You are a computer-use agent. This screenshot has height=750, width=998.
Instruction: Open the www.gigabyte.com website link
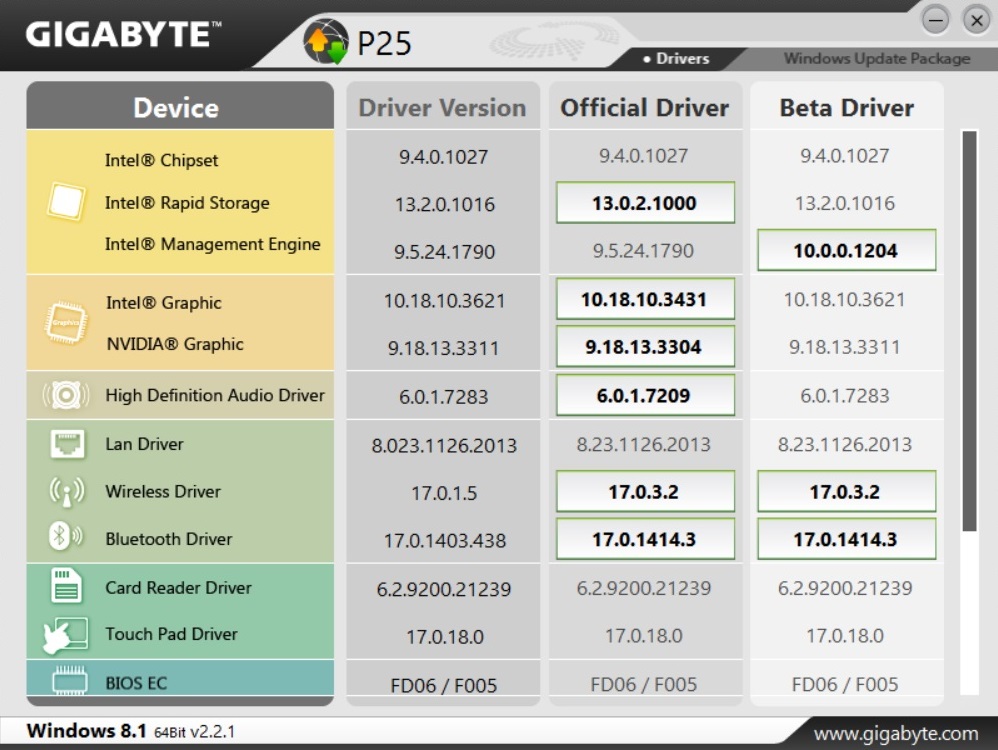pyautogui.click(x=895, y=733)
